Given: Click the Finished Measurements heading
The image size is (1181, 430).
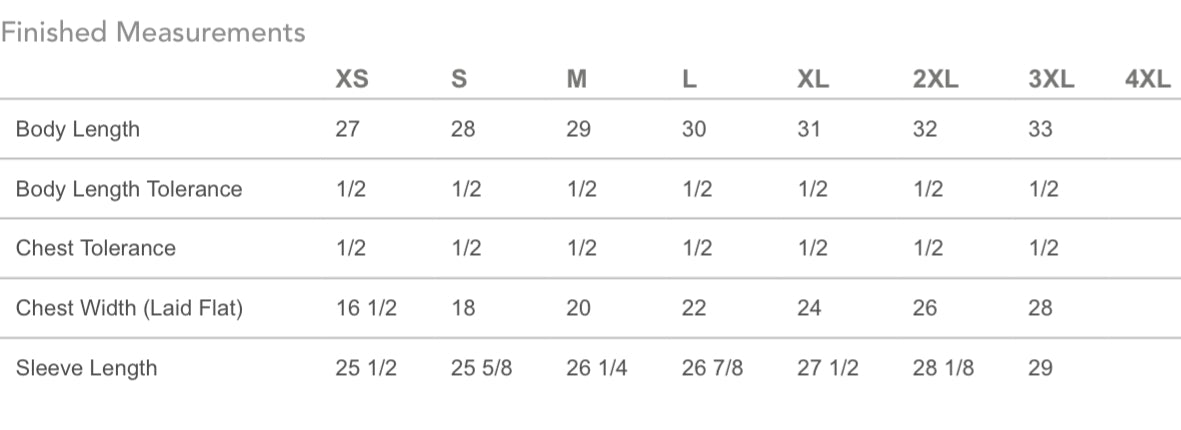Looking at the screenshot, I should 153,32.
